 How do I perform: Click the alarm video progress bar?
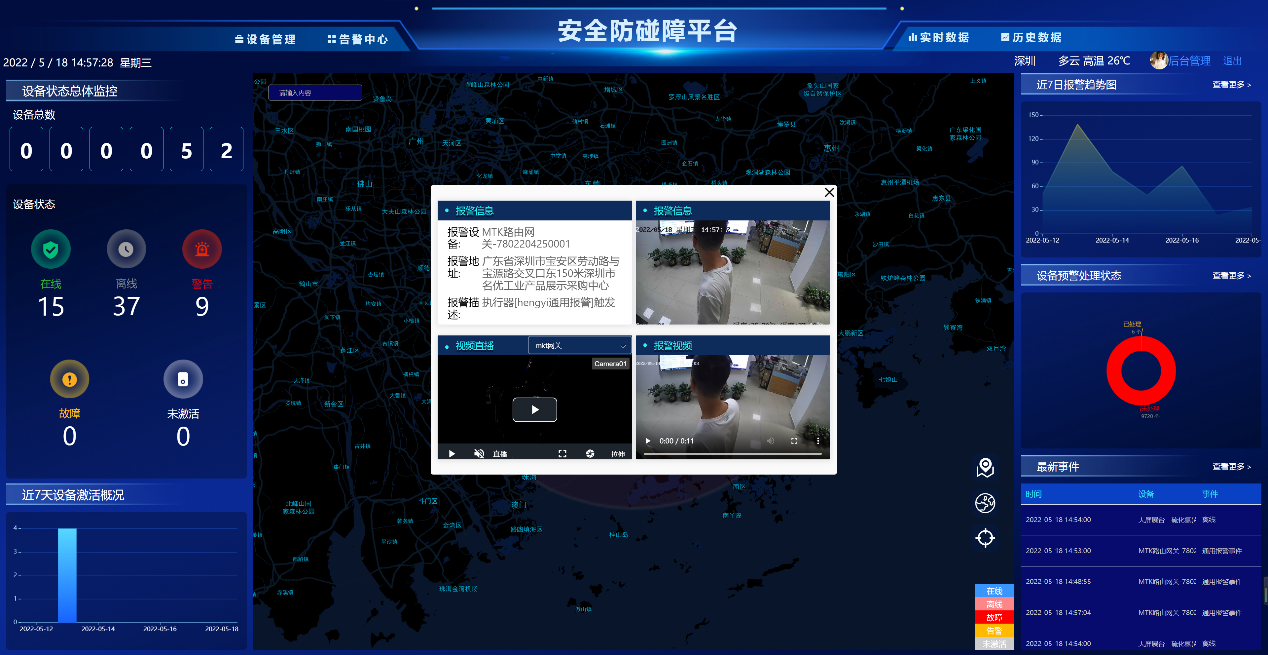tap(732, 453)
